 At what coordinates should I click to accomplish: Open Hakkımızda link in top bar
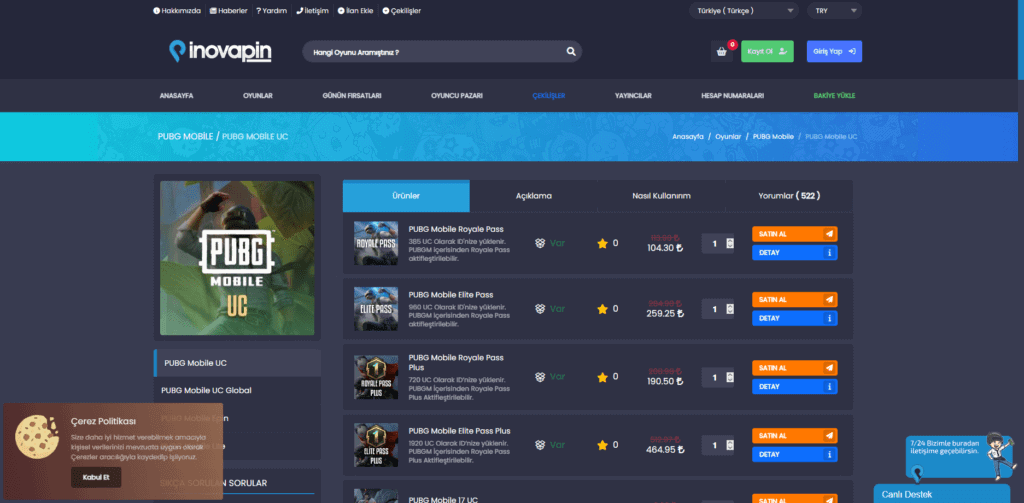pyautogui.click(x=177, y=10)
